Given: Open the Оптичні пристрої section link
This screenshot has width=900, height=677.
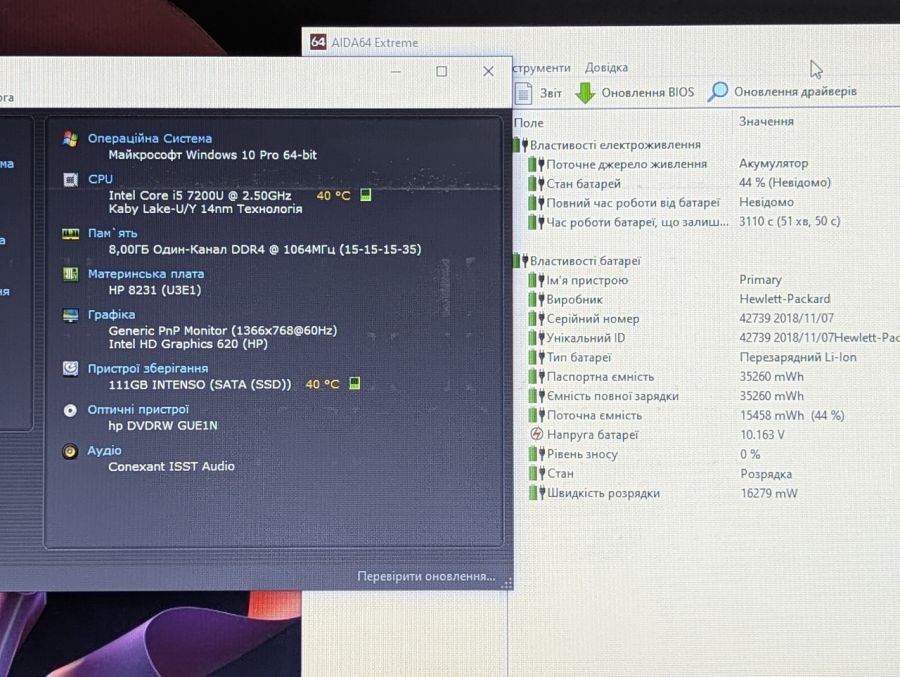Looking at the screenshot, I should [x=138, y=409].
